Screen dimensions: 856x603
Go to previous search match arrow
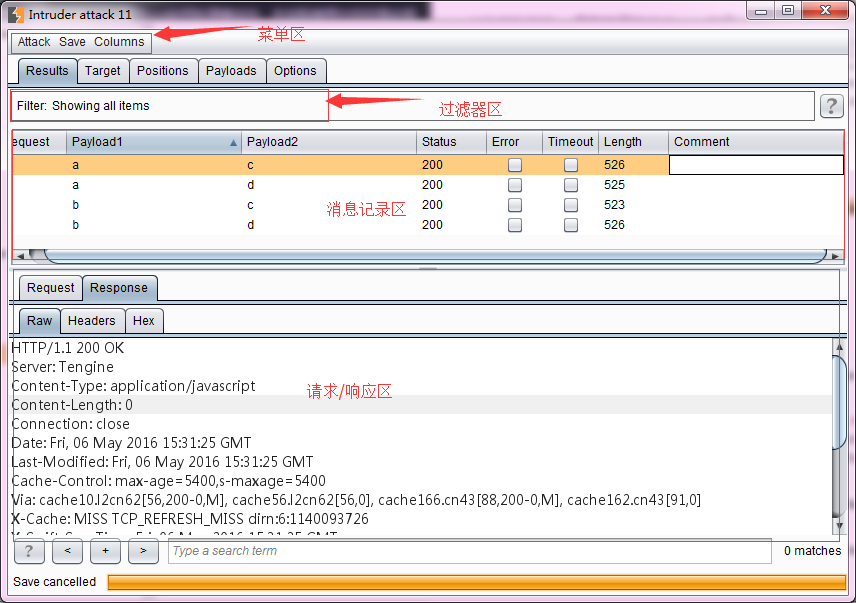pos(67,551)
